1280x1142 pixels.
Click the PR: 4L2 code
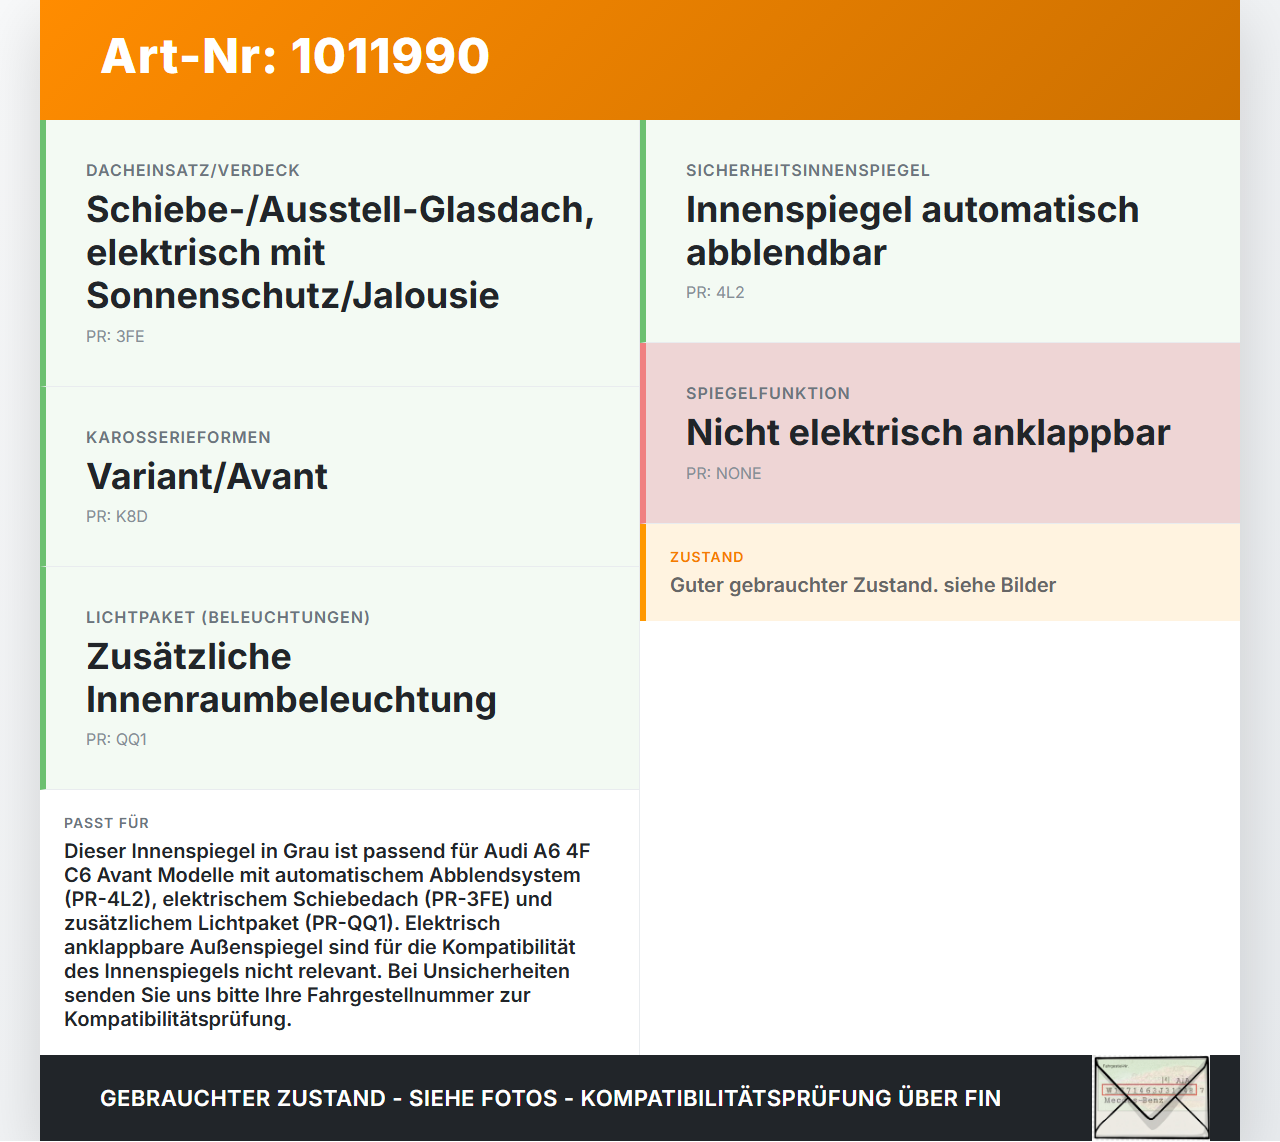(714, 293)
